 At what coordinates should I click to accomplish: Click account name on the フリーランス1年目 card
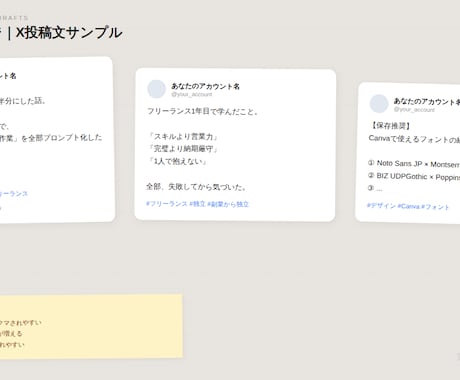(205, 86)
